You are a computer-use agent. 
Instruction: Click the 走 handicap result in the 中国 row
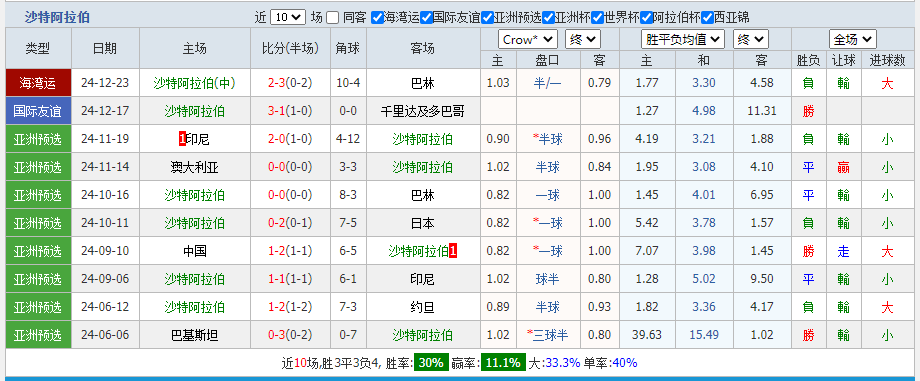point(843,251)
